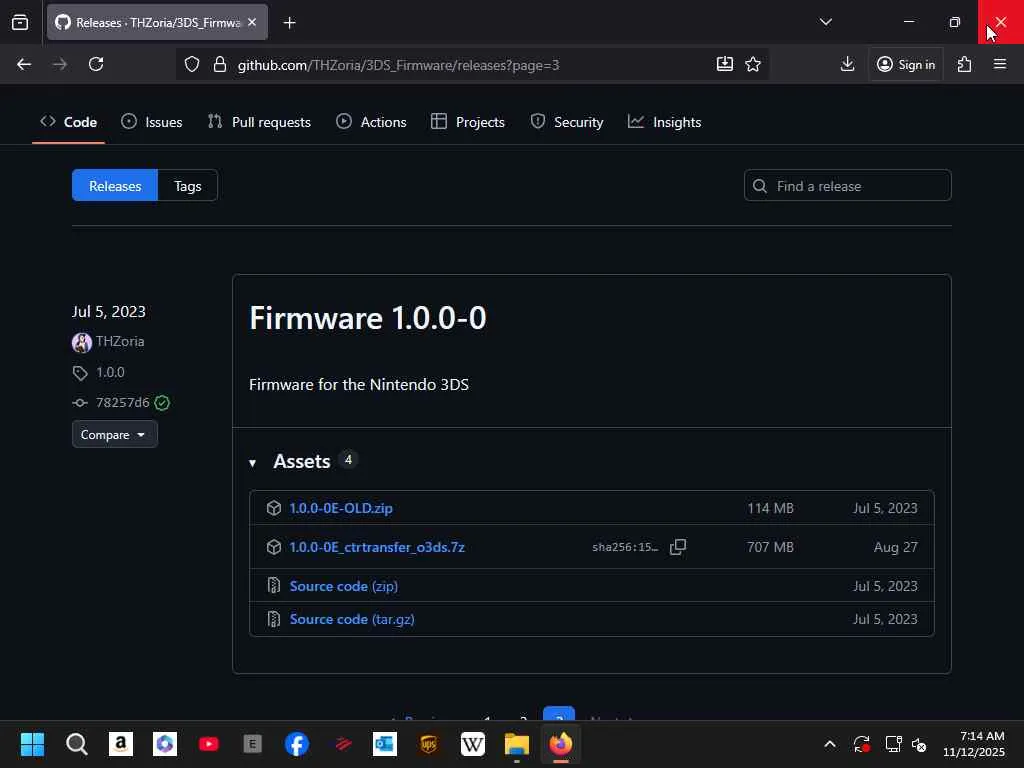Image resolution: width=1024 pixels, height=768 pixels.
Task: Open Outlook from the taskbar
Action: tap(385, 744)
